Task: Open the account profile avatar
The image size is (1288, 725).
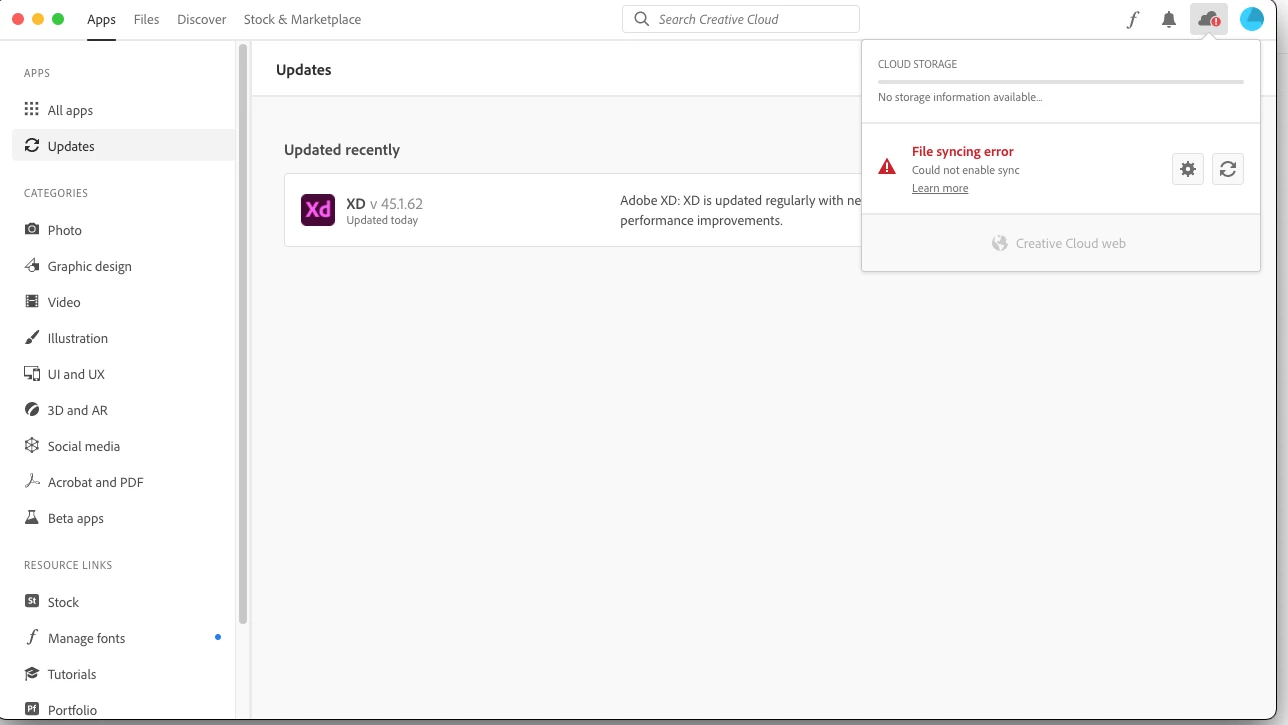Action: click(1252, 19)
